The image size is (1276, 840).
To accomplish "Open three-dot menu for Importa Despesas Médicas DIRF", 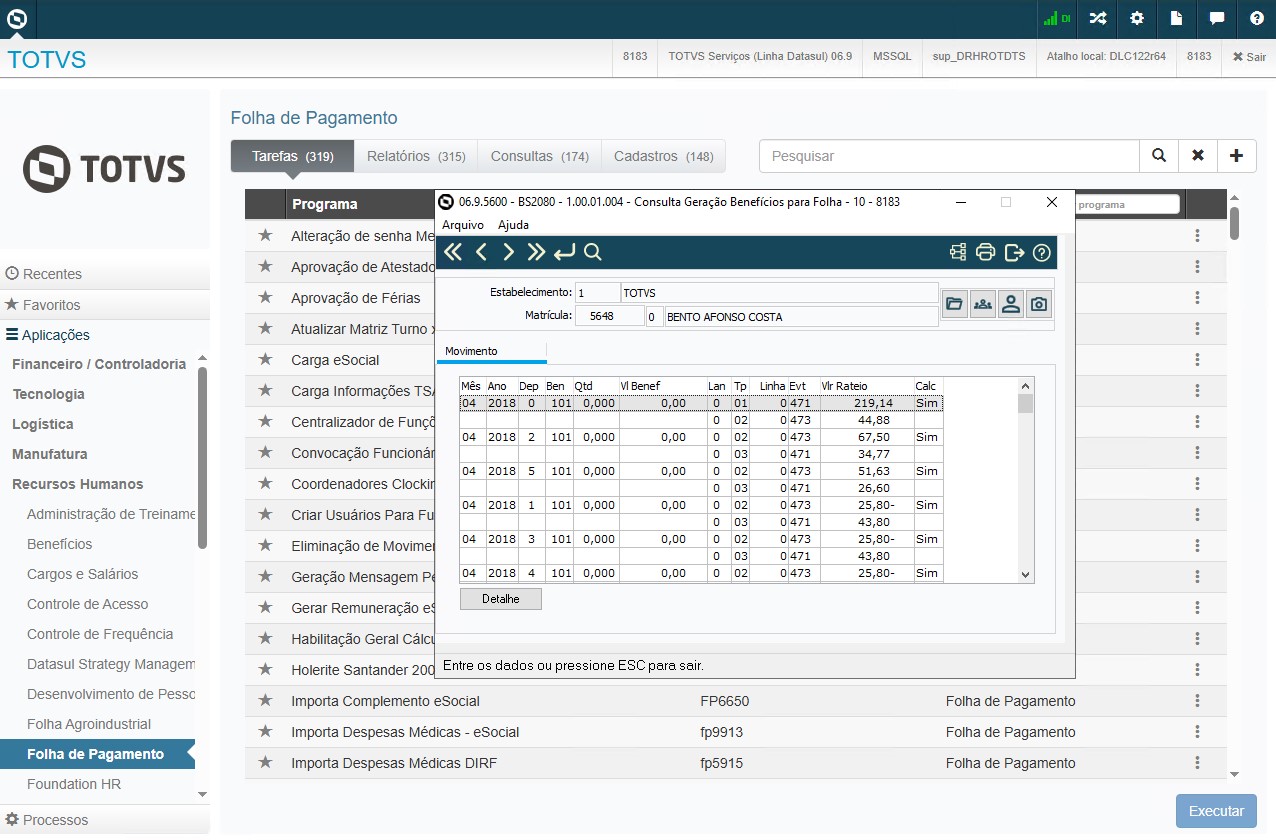I will [1196, 763].
